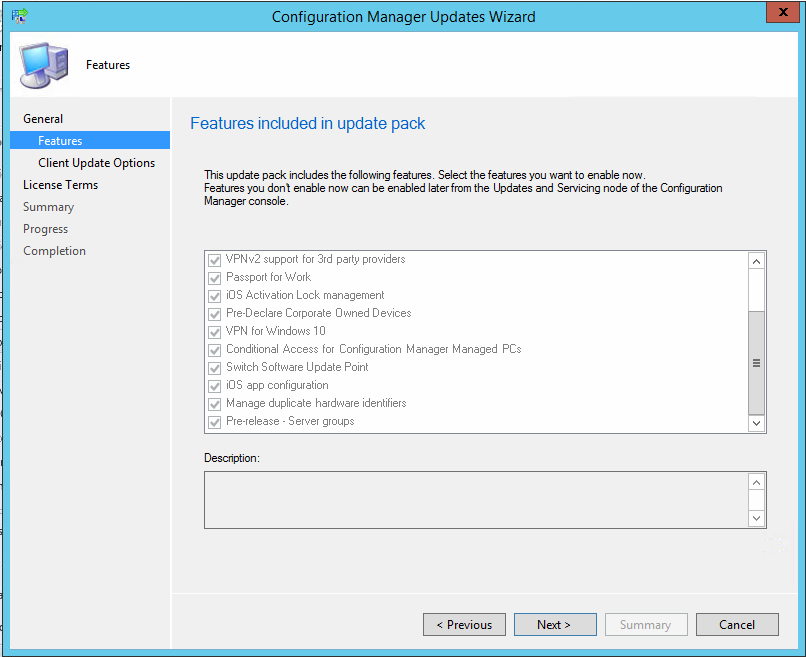Toggle VPNv2 support for 3rd party providers checkbox
The height and width of the screenshot is (657, 806).
coord(214,260)
